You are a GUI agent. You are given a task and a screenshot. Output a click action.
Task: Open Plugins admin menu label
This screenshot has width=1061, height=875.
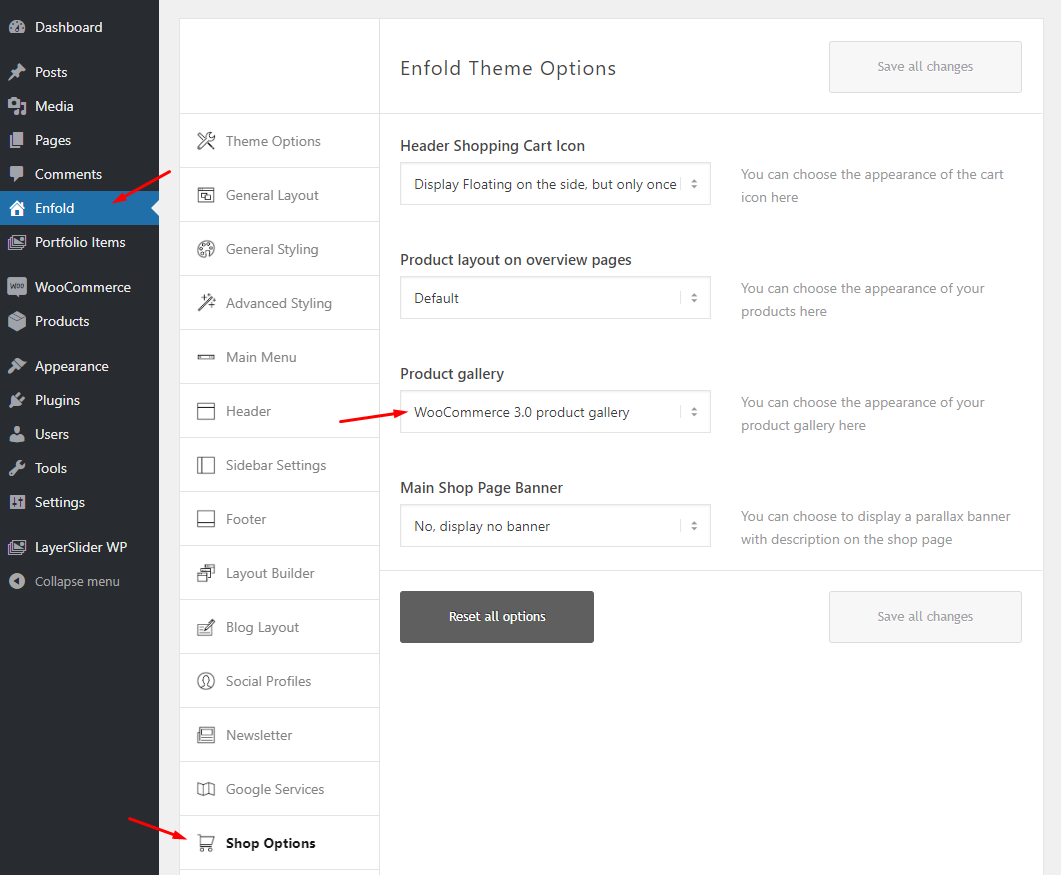click(58, 400)
